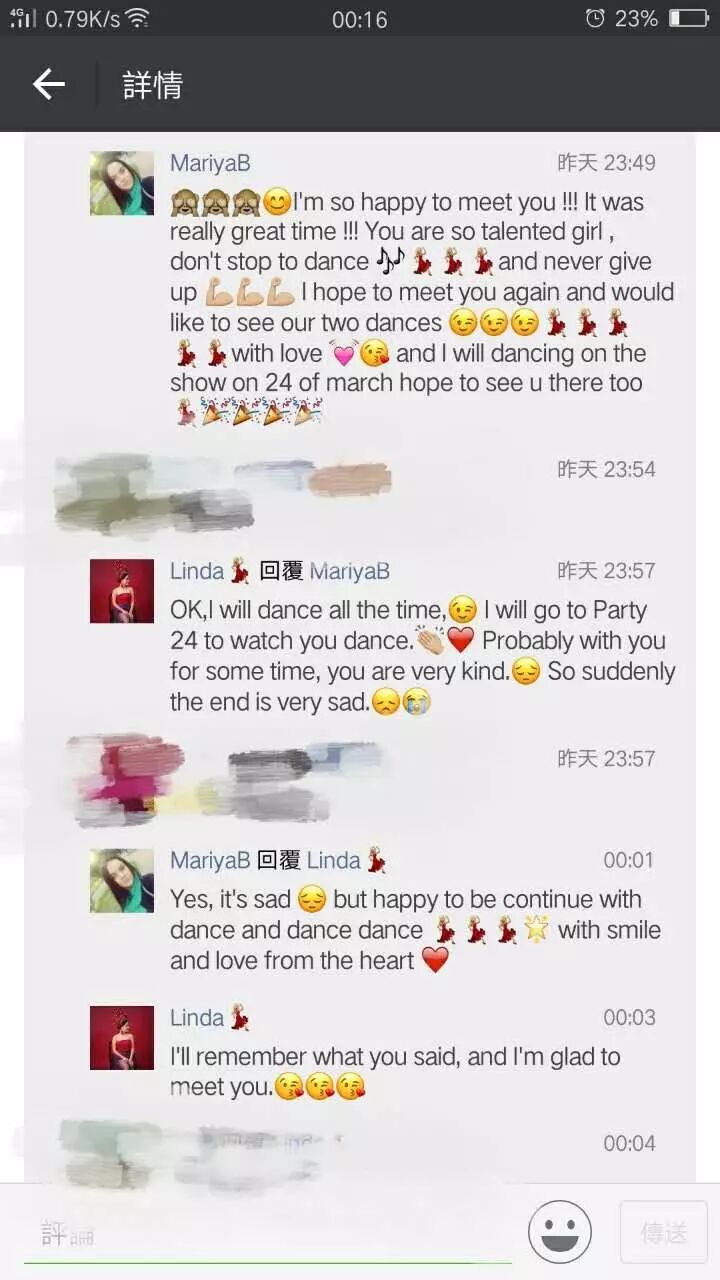The height and width of the screenshot is (1280, 720).
Task: Tap the back arrow icon
Action: [48, 85]
